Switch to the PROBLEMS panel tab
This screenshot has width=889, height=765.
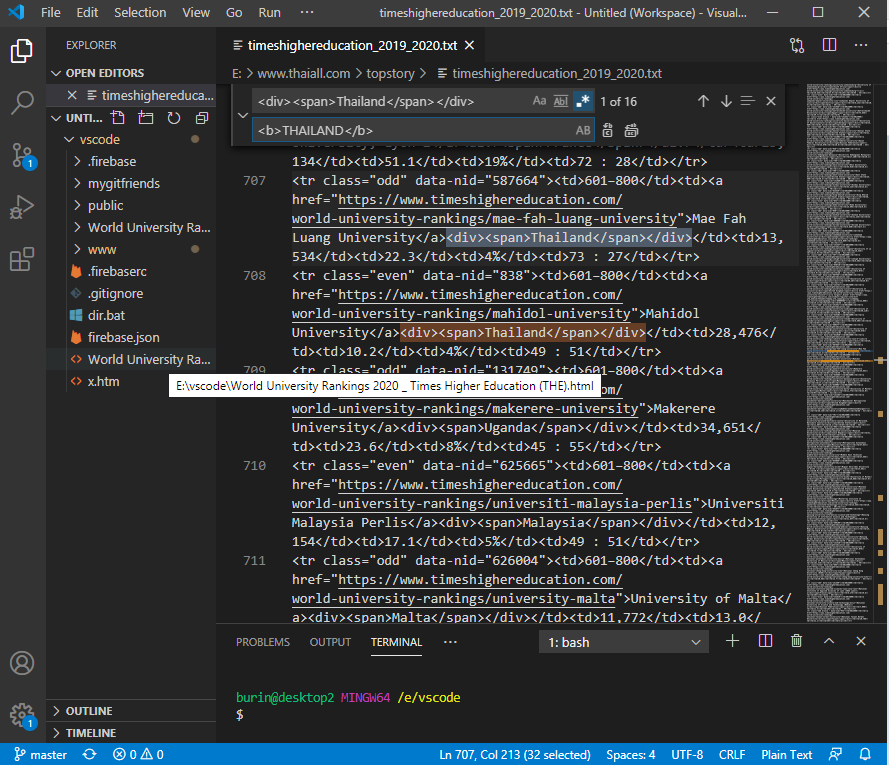263,642
